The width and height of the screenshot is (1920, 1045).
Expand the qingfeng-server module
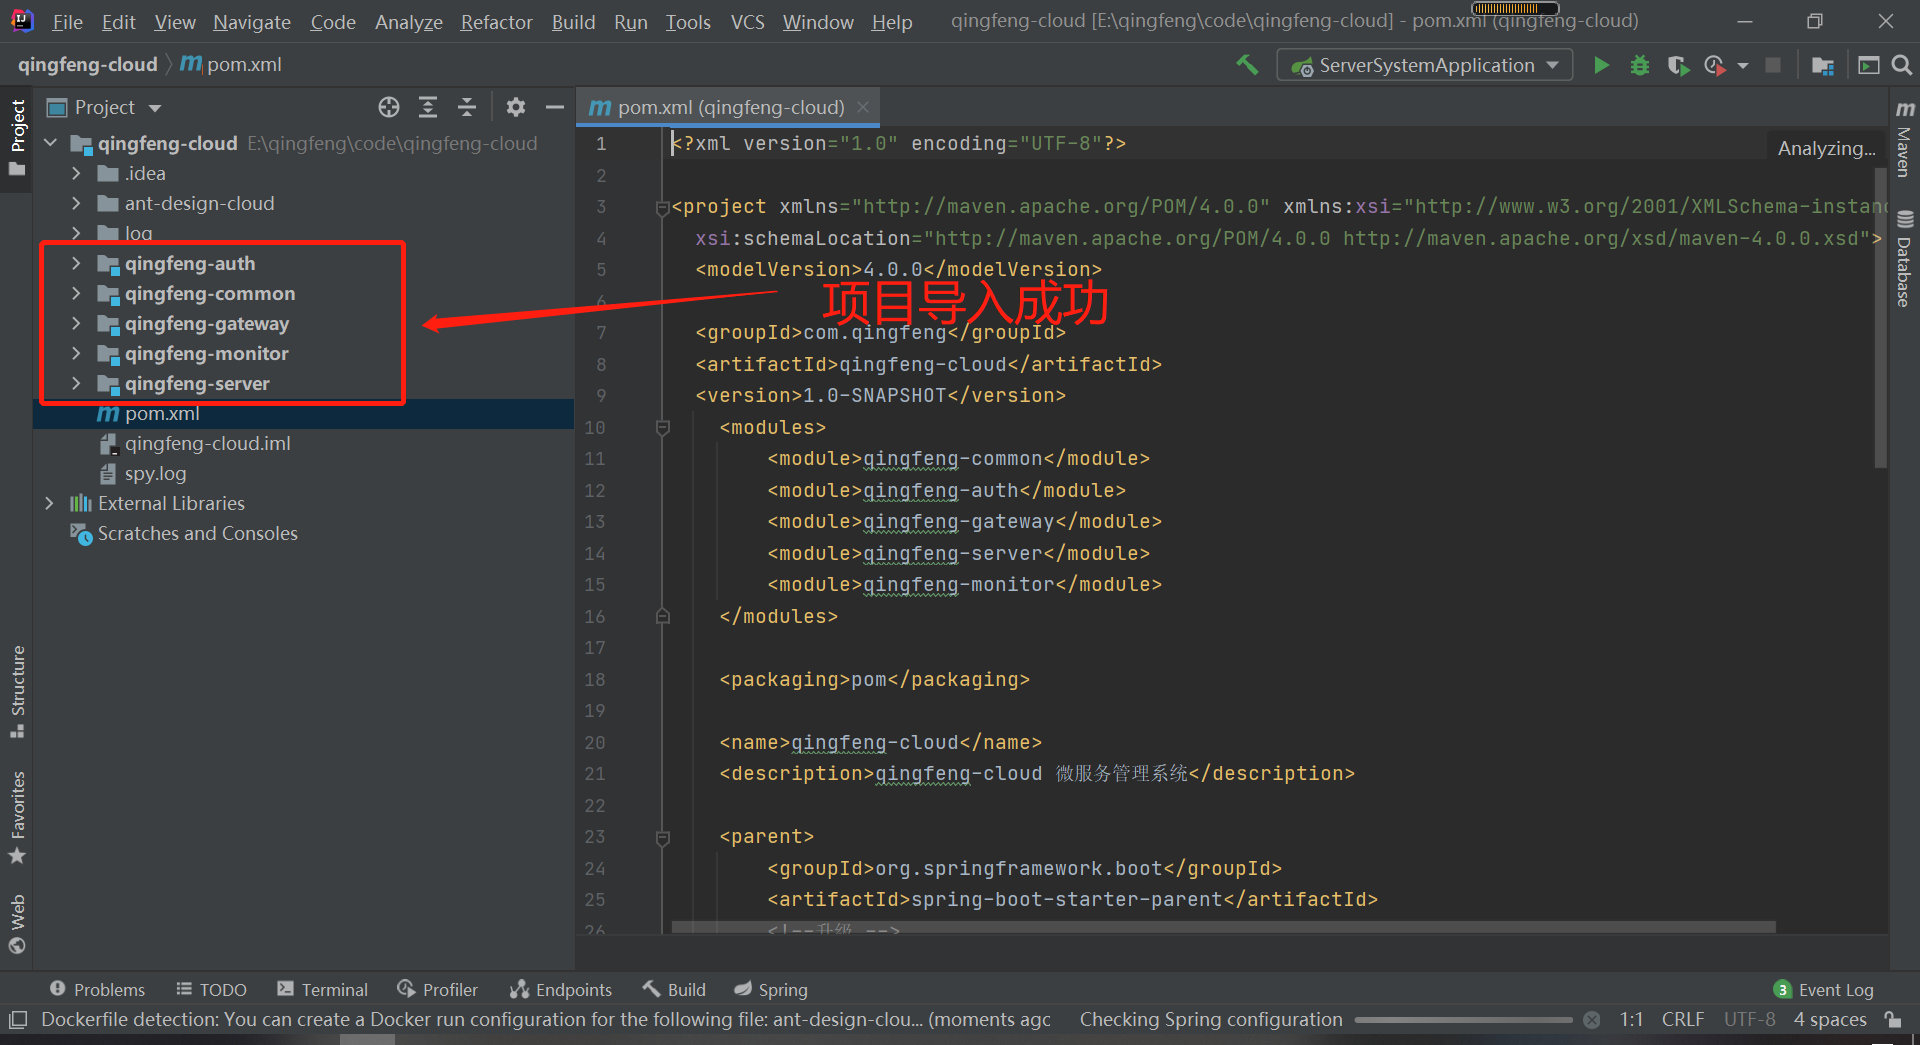click(76, 383)
